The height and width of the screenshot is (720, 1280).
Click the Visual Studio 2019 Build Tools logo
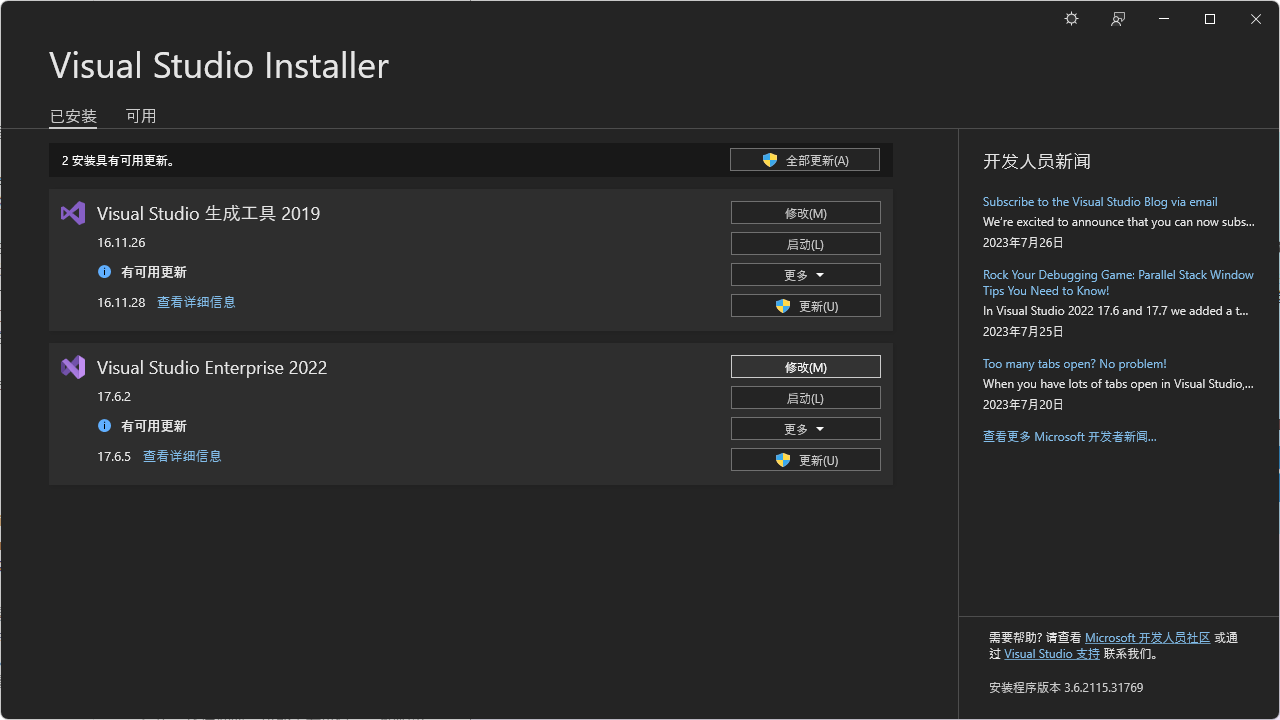pos(73,213)
